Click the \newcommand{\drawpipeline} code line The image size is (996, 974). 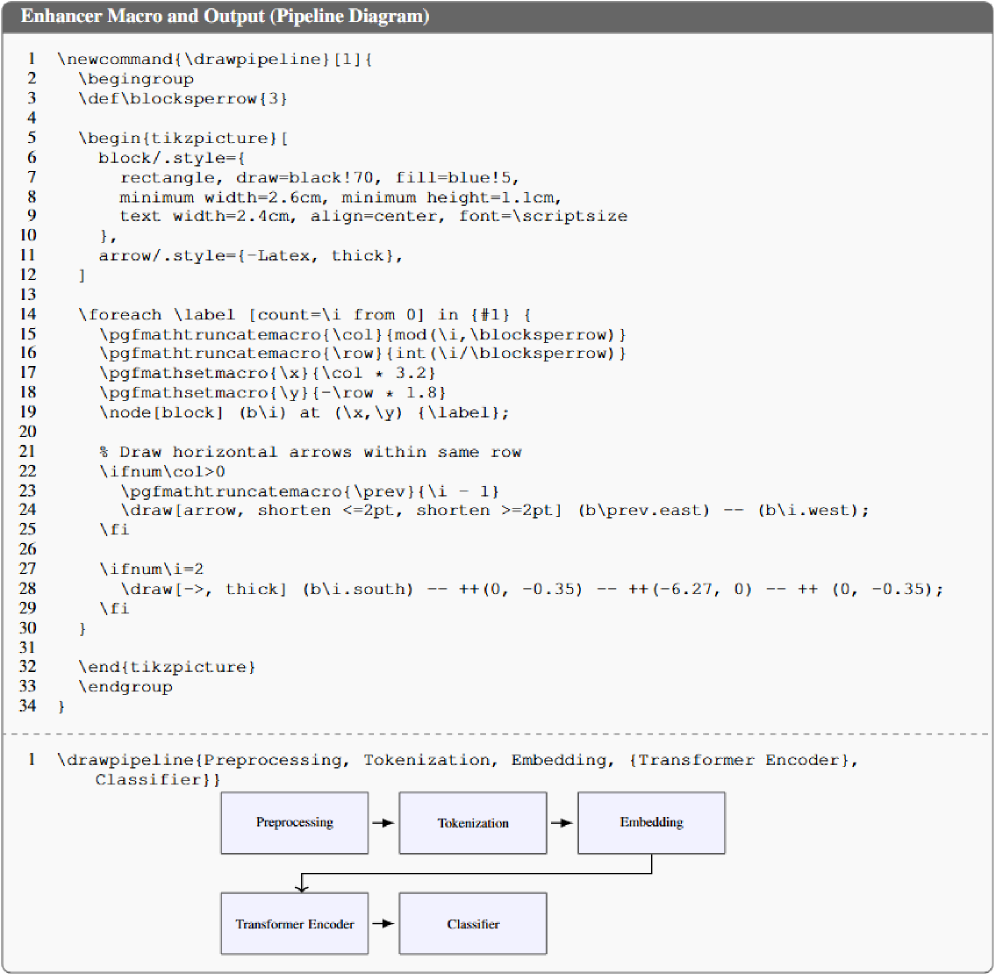[x=215, y=59]
